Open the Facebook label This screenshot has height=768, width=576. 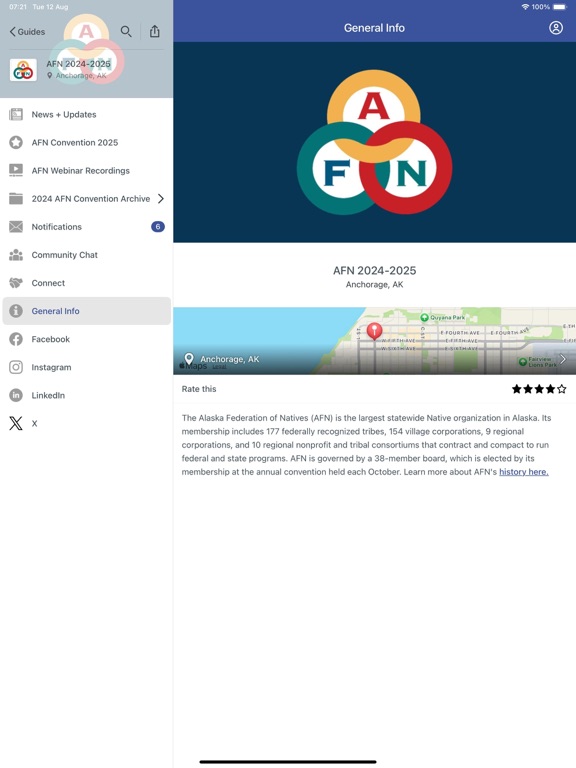[x=50, y=339]
